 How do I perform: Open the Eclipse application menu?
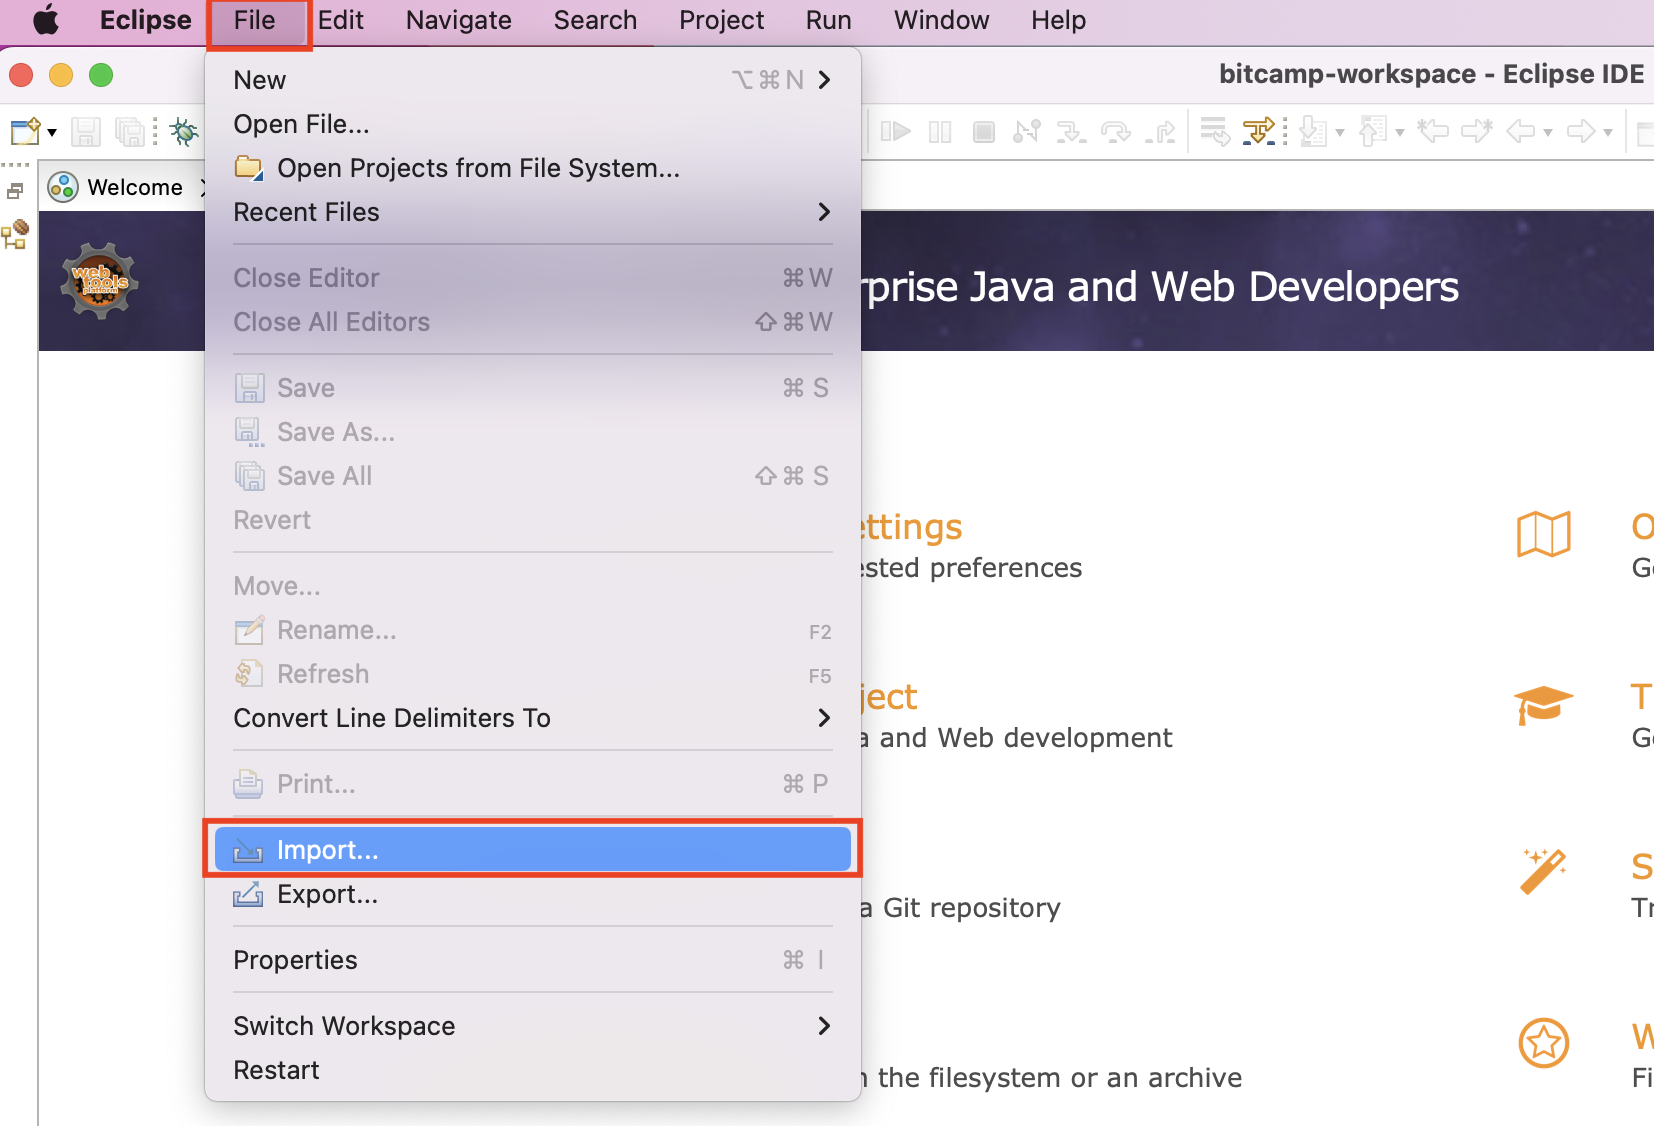[x=145, y=20]
